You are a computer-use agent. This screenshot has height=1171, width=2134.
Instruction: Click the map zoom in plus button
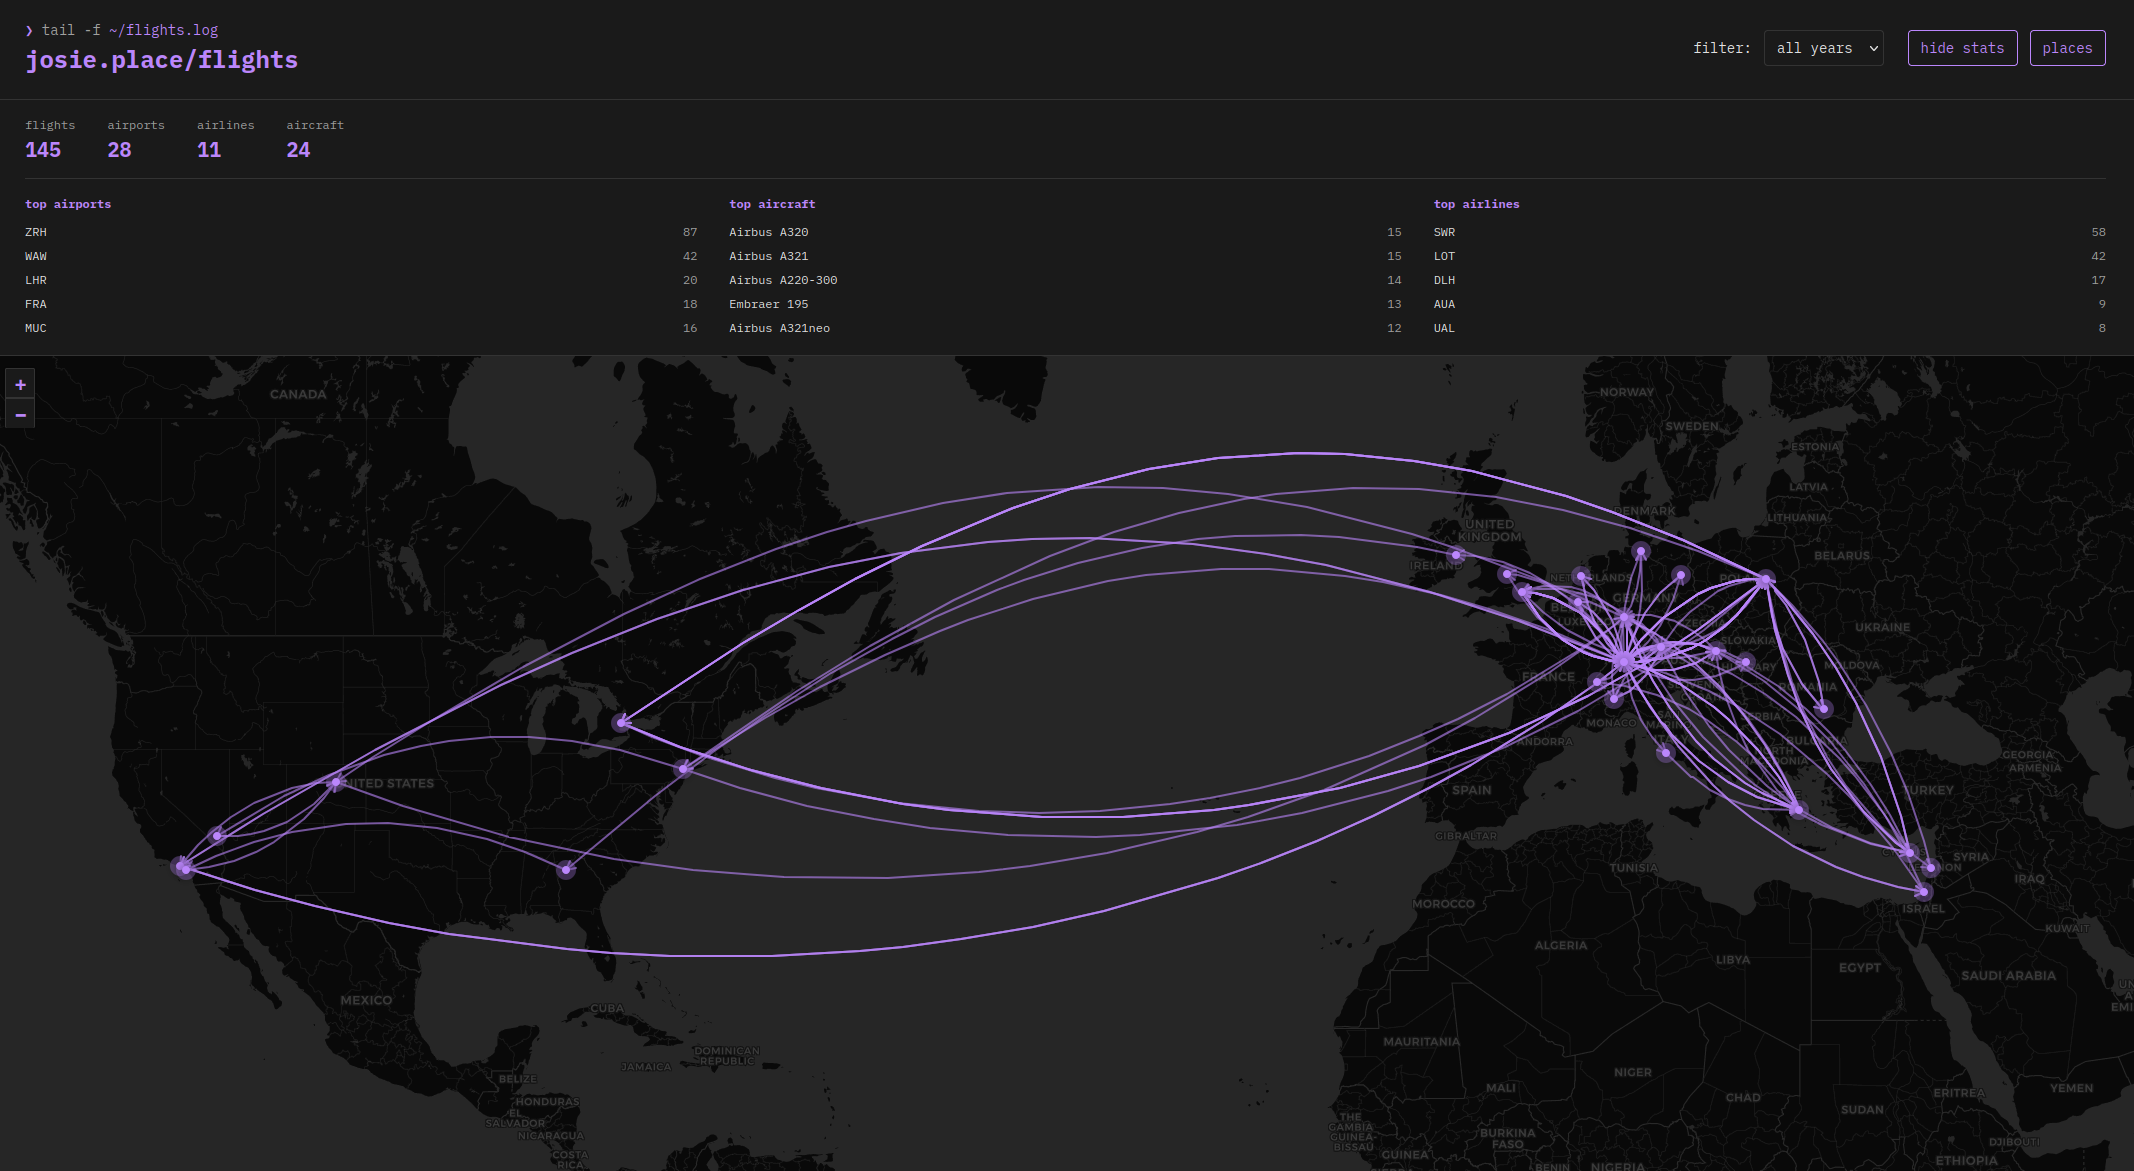pyautogui.click(x=20, y=385)
